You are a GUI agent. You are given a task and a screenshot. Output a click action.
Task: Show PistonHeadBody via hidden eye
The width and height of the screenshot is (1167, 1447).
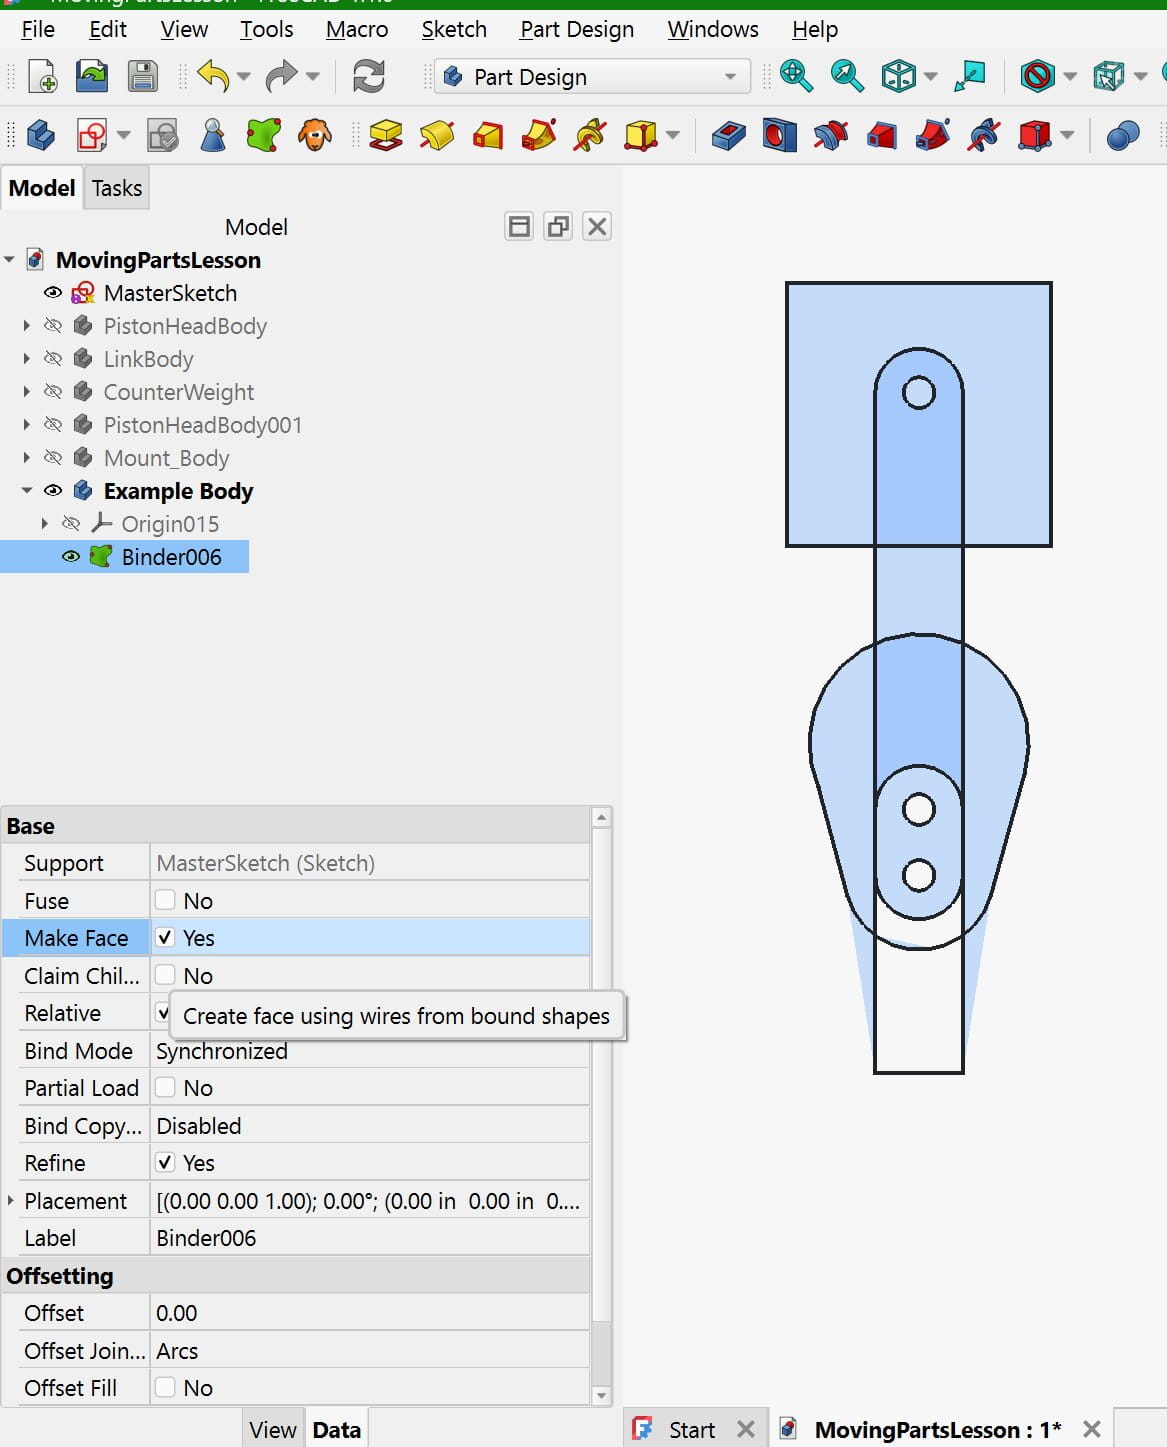(x=53, y=326)
